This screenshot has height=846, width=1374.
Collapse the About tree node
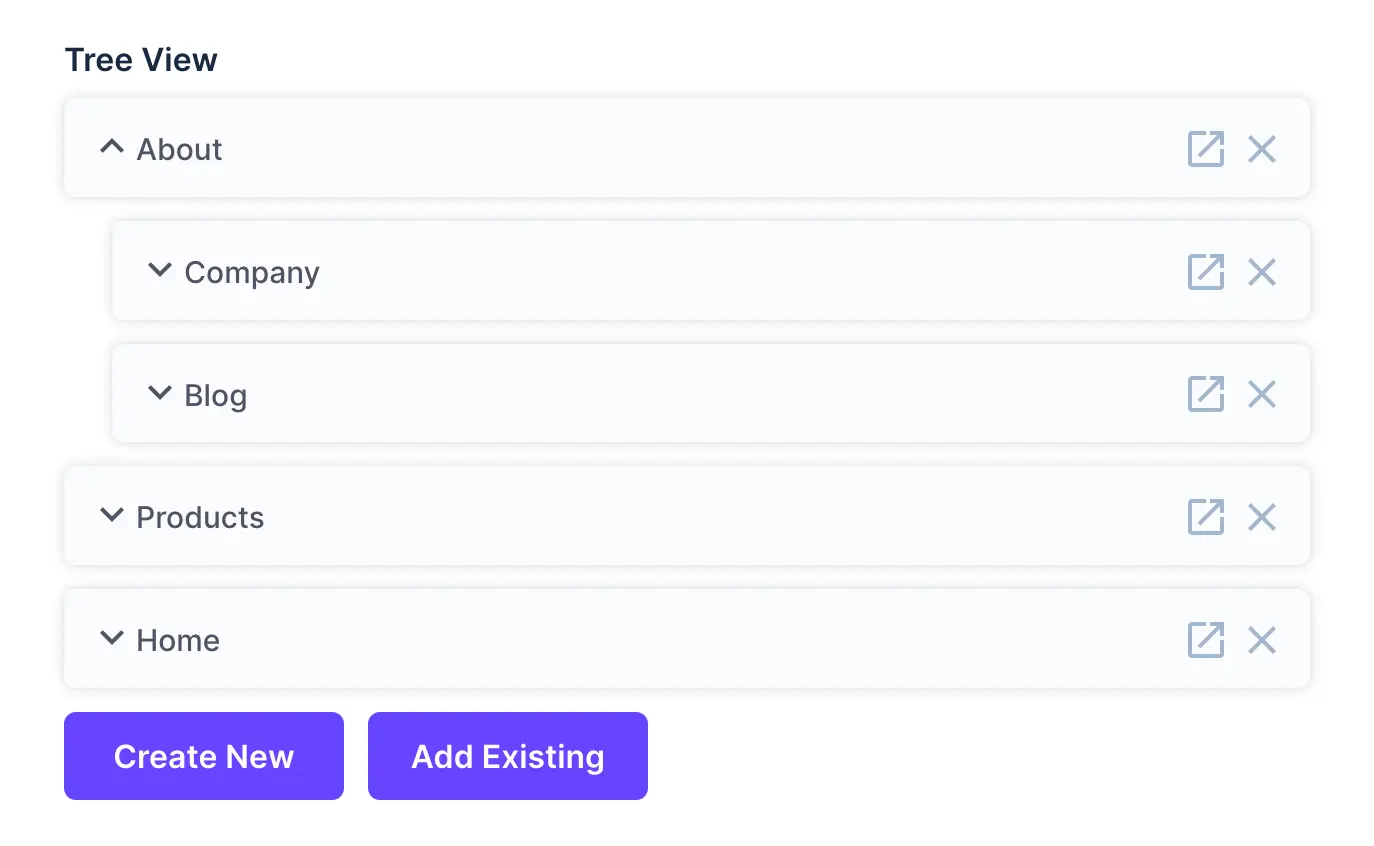coord(111,146)
